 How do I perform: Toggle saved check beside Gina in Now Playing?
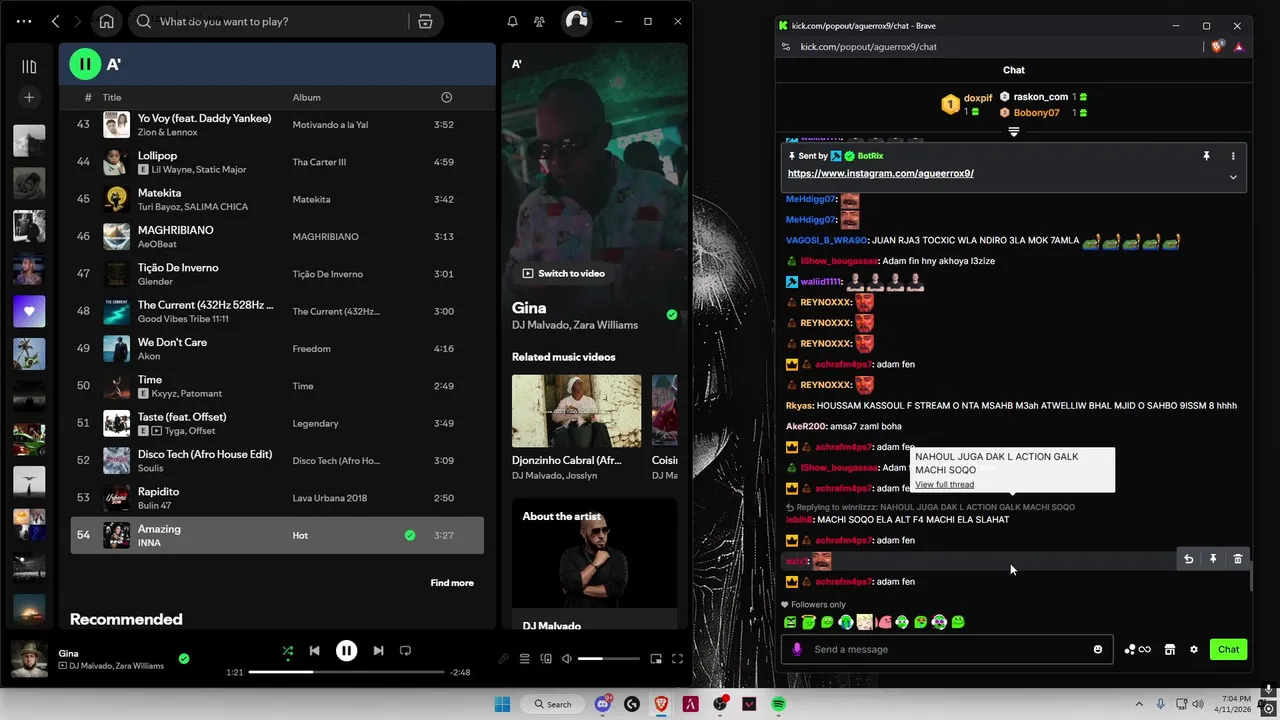click(x=671, y=314)
